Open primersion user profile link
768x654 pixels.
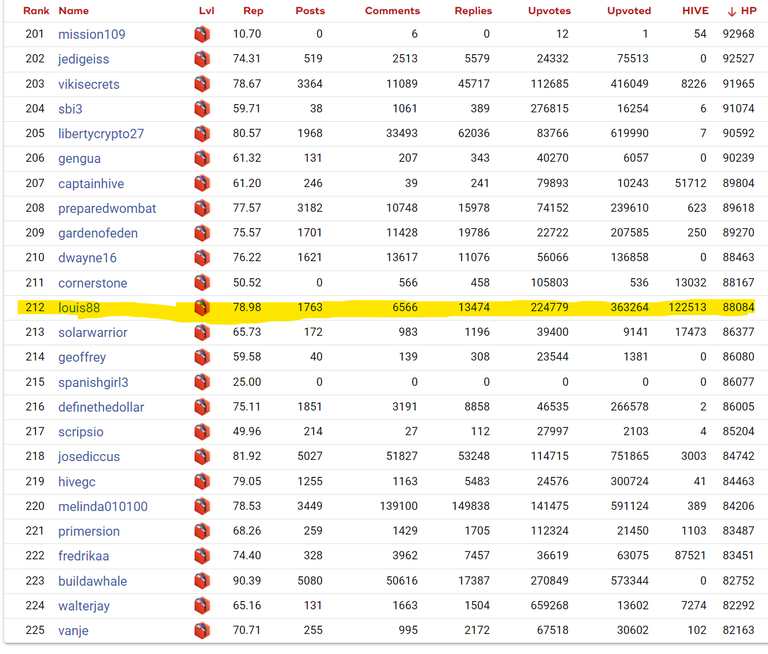tap(89, 532)
